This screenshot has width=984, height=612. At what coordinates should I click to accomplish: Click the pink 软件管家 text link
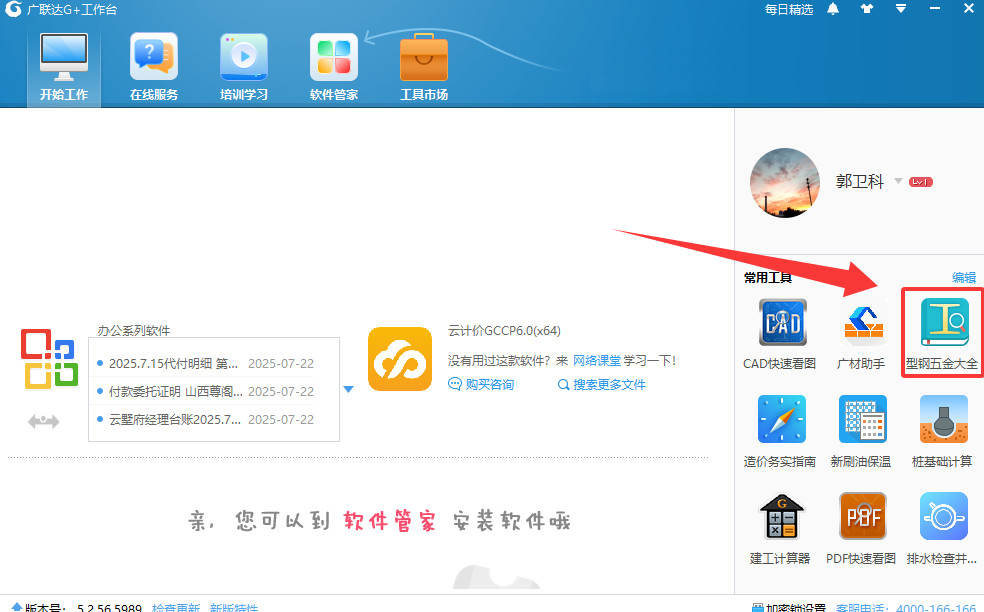coord(390,521)
